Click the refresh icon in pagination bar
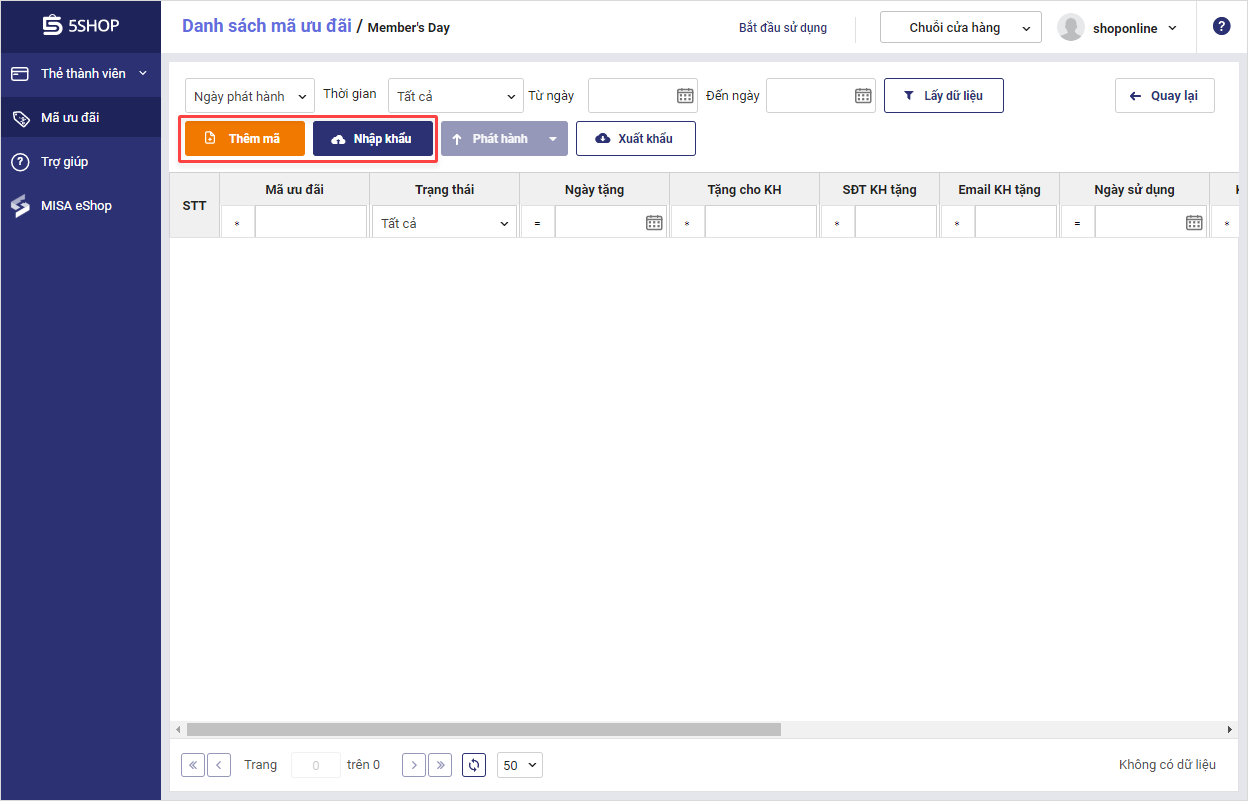This screenshot has height=801, width=1248. click(x=474, y=765)
